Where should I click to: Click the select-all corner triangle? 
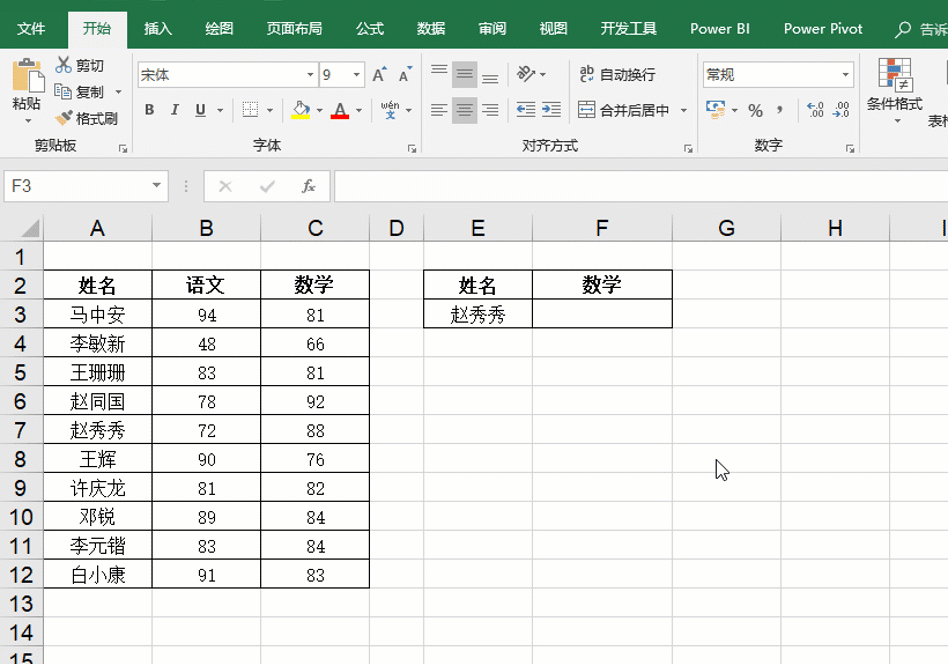point(30,229)
